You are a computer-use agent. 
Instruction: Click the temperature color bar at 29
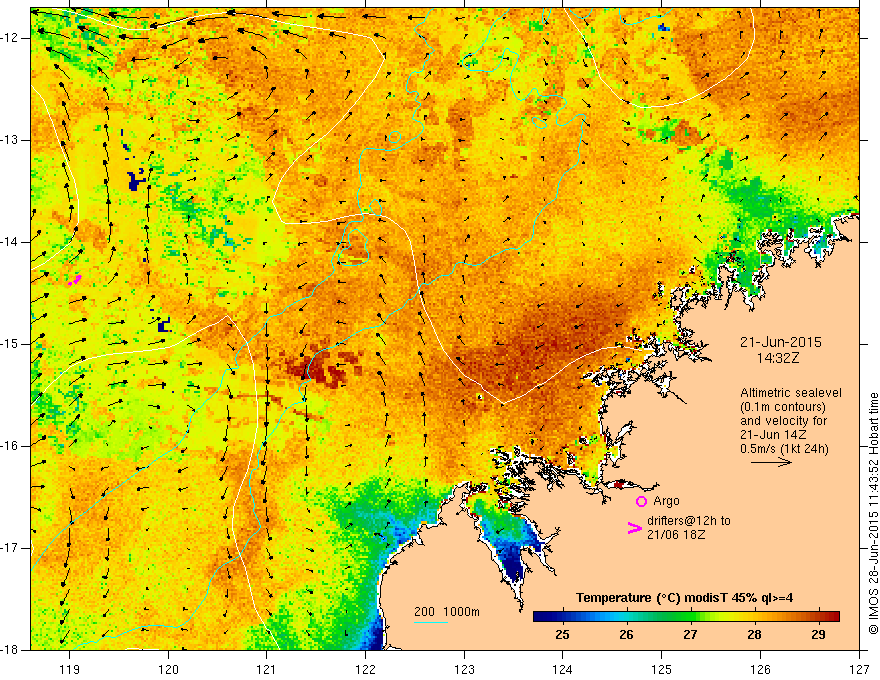(x=818, y=616)
